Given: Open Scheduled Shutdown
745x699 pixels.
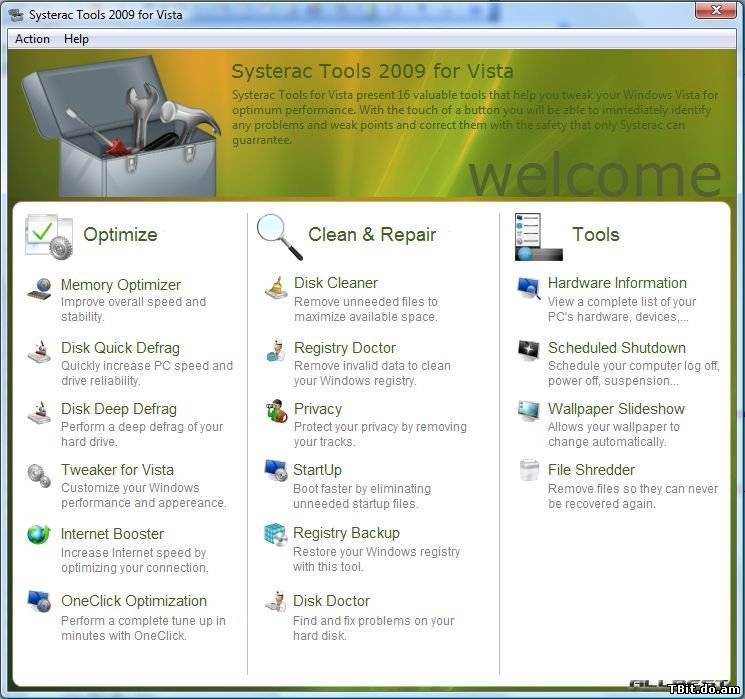Looking at the screenshot, I should 617,348.
